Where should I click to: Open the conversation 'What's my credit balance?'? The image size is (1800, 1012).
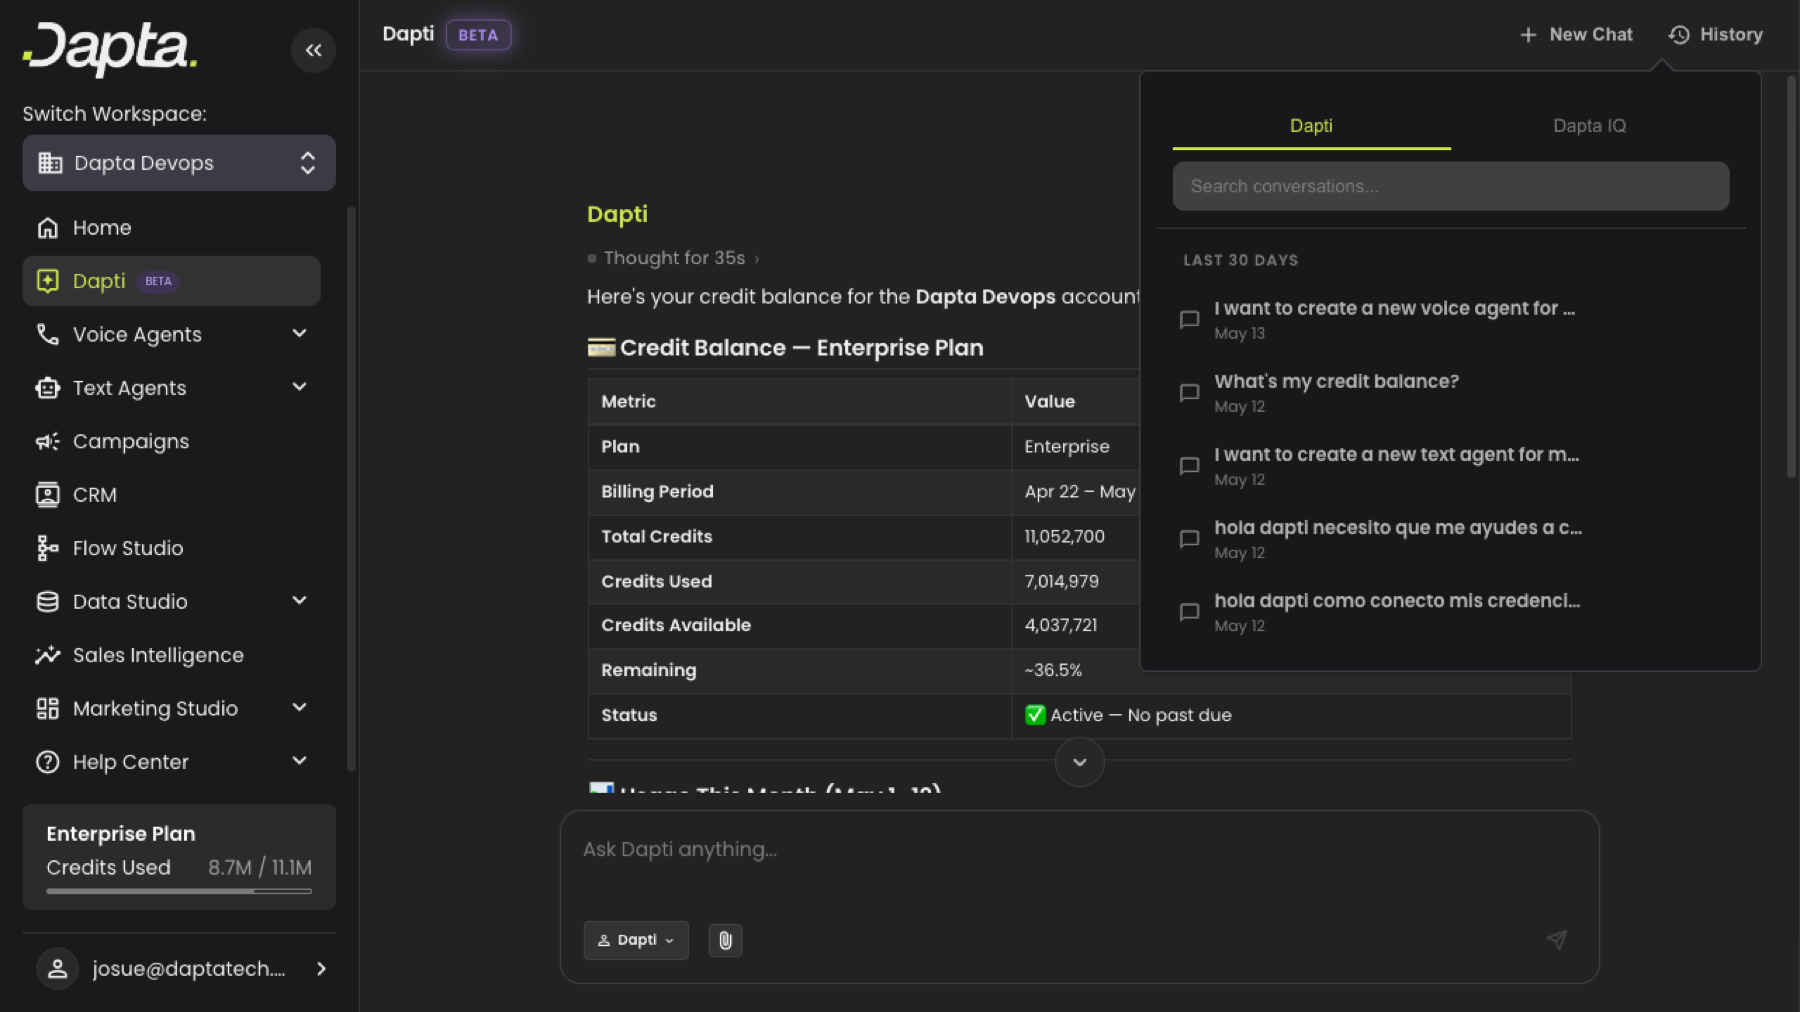coord(1450,393)
